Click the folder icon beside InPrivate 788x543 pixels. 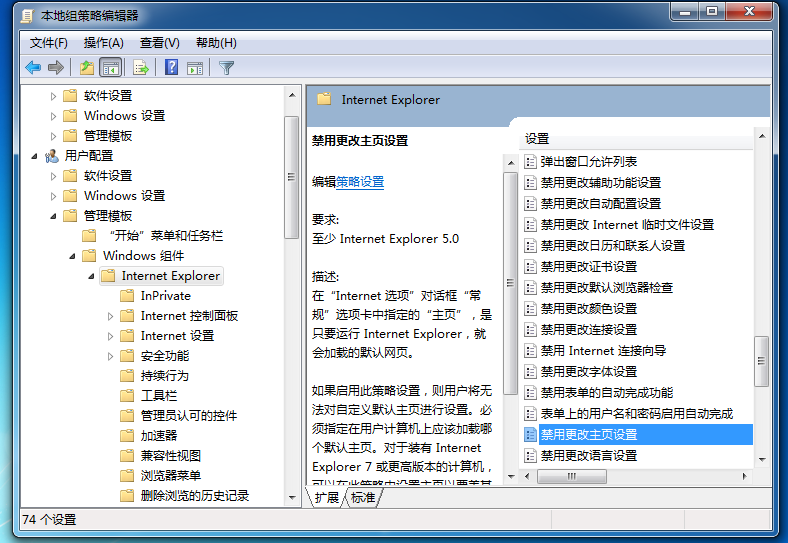click(127, 296)
